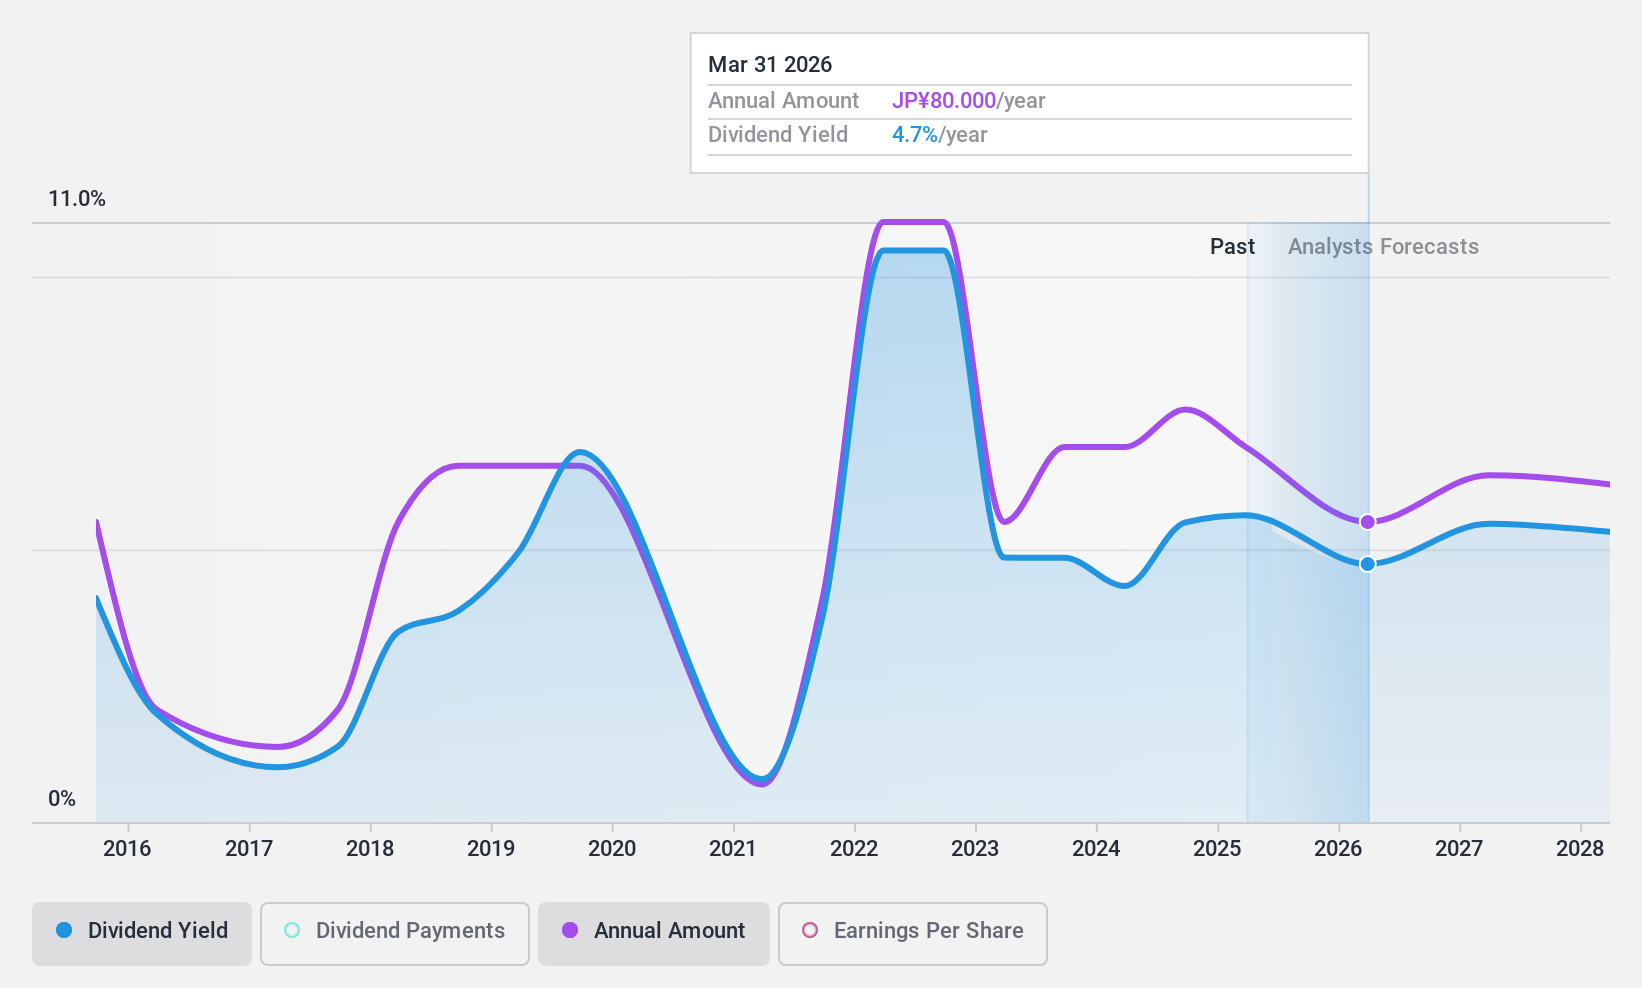Click the 4.7%/year yield value
1642x988 pixels.
(x=939, y=135)
